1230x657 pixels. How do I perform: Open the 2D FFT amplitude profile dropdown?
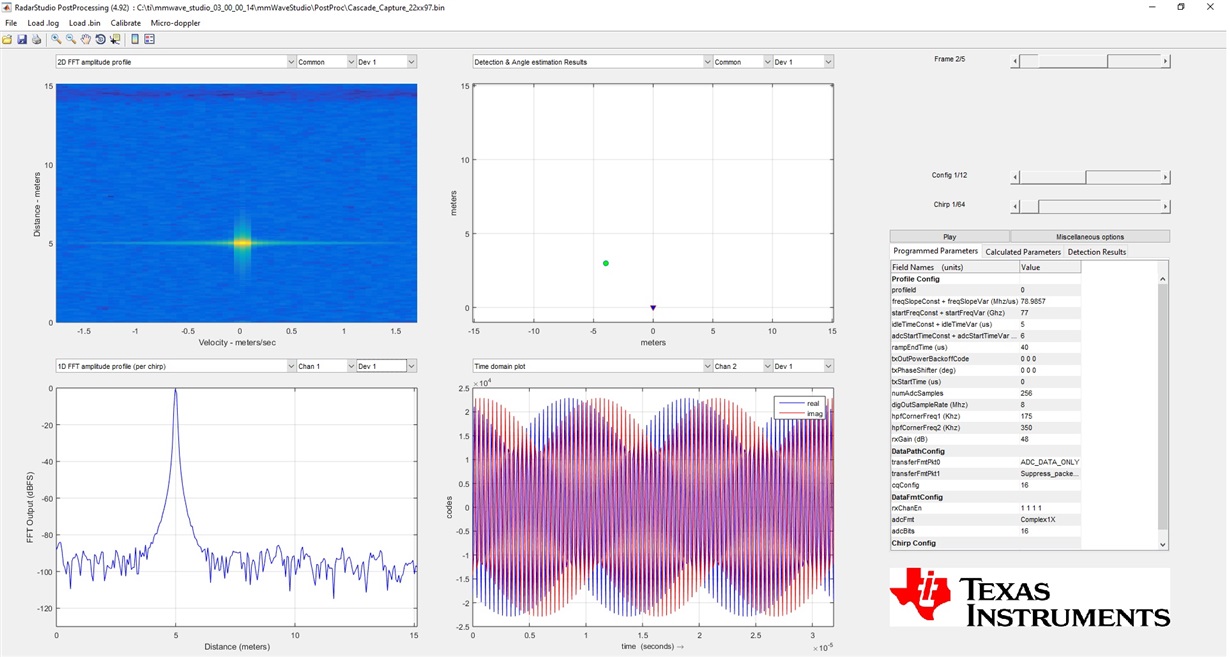(175, 62)
